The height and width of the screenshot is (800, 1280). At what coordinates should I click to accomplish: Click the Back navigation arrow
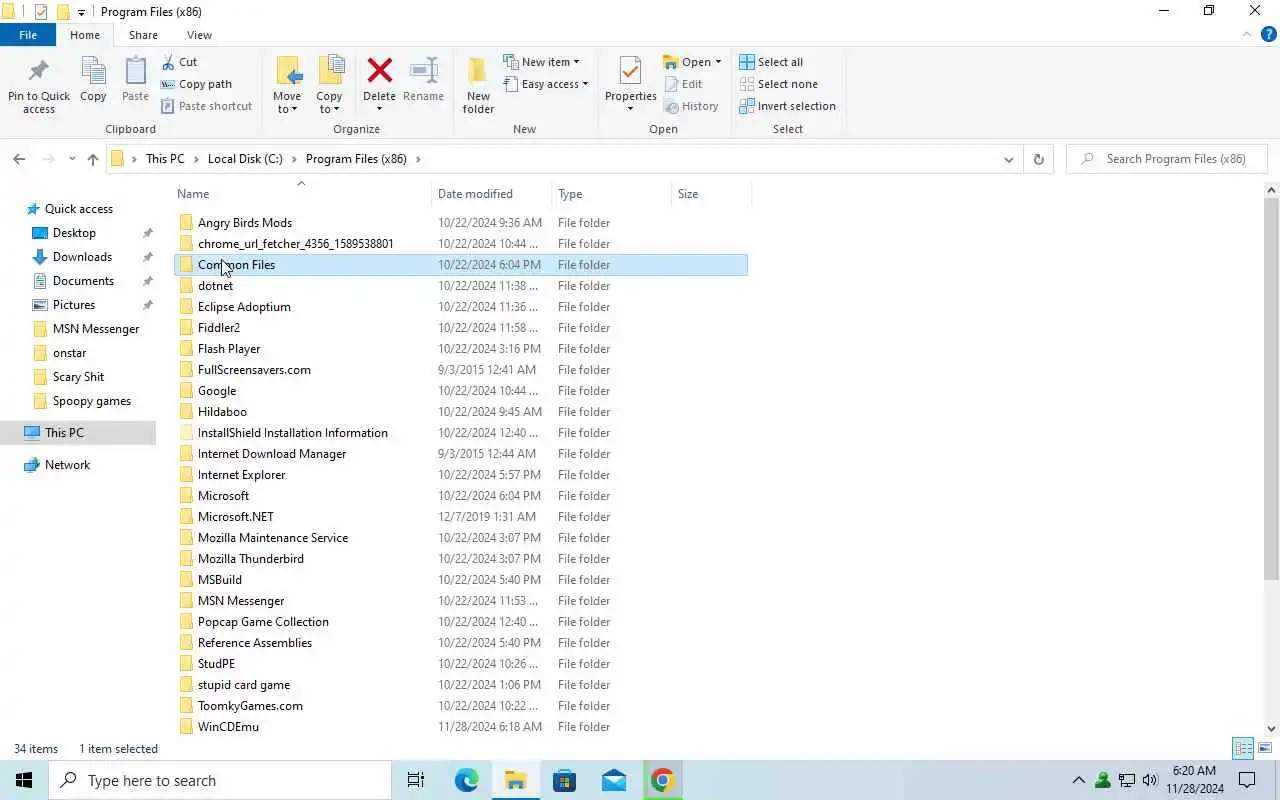point(19,159)
